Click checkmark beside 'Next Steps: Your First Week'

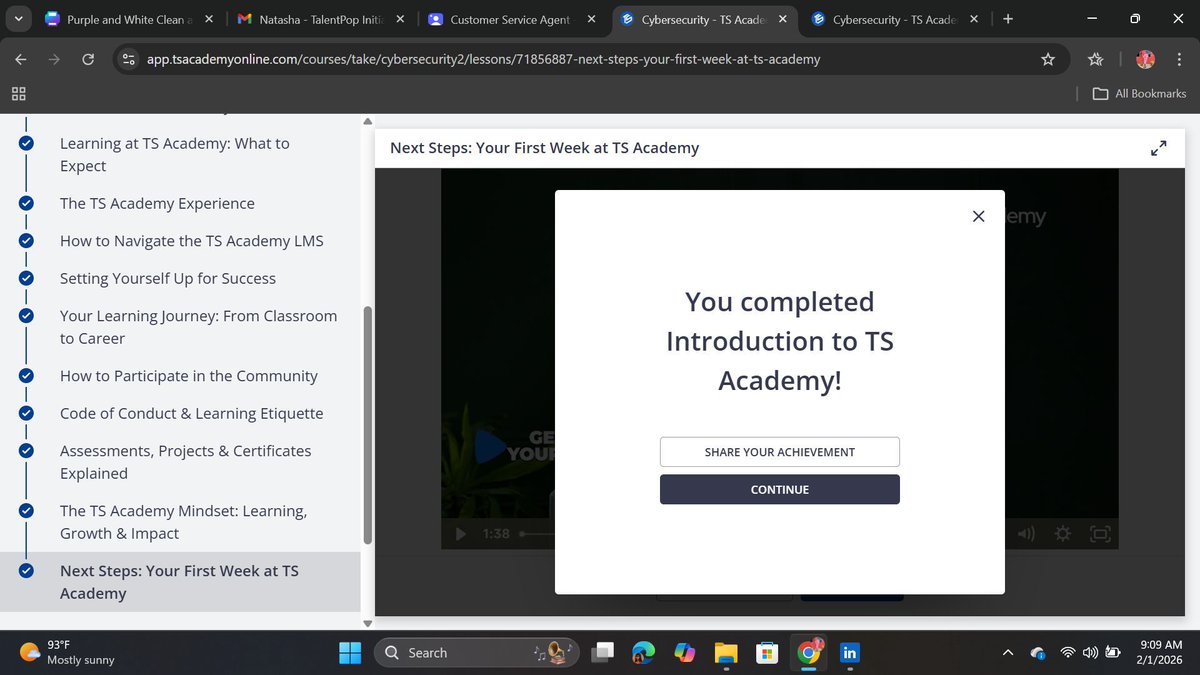(26, 571)
